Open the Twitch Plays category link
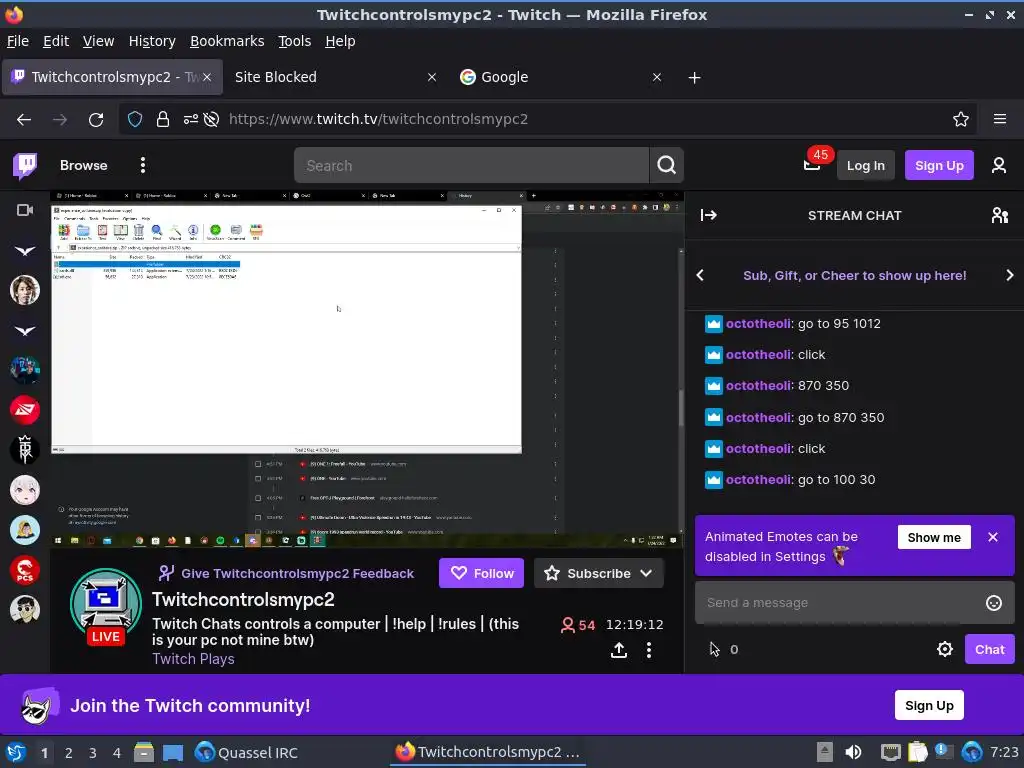 click(193, 659)
